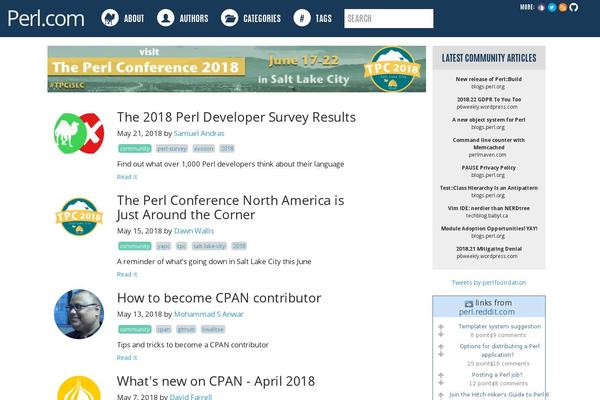Click Read it under CPAN contributor article
This screenshot has width=600, height=400.
(127, 358)
